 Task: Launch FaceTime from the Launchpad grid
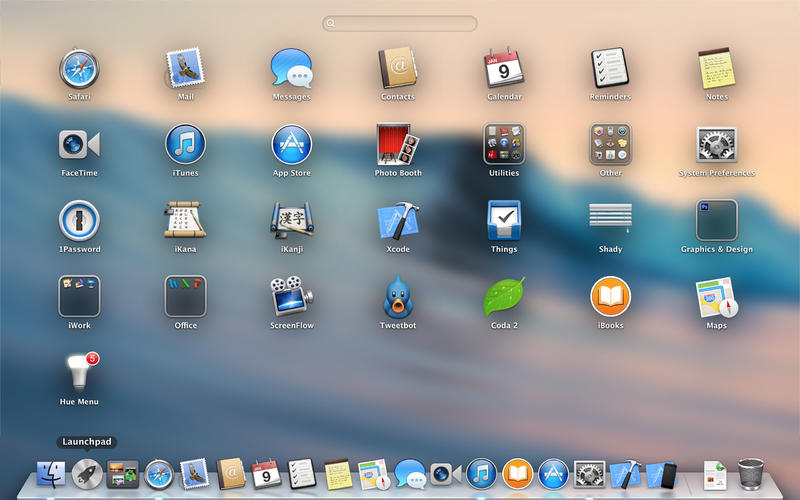[x=79, y=145]
